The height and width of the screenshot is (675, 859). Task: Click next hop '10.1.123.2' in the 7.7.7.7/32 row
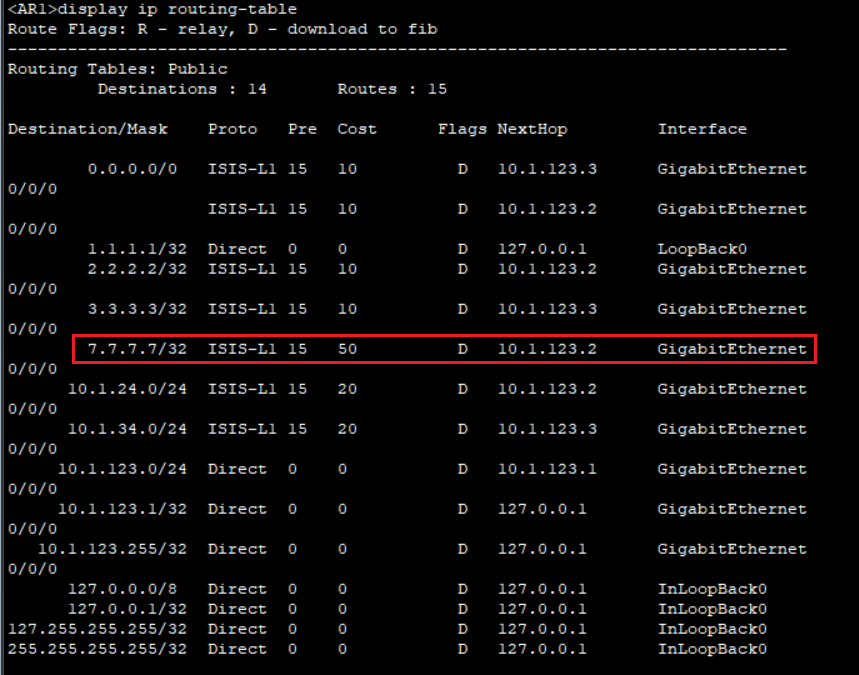(x=547, y=349)
